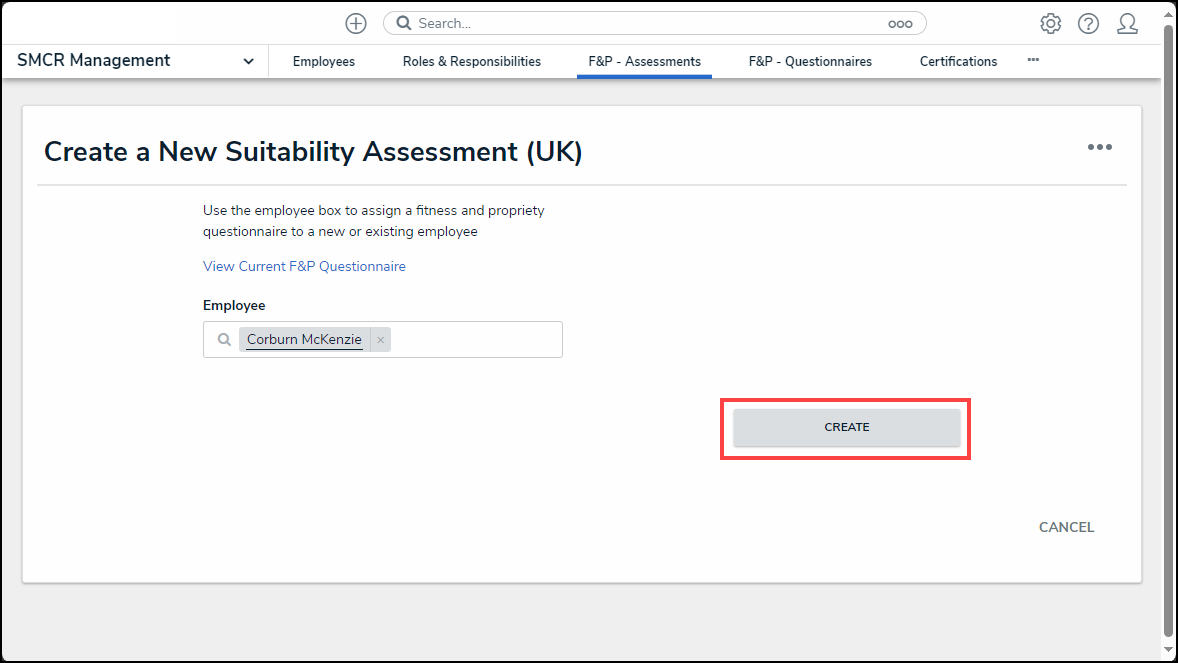Screen dimensions: 1178x663
Task: Expand the SMCR Management dropdown
Action: coord(248,61)
